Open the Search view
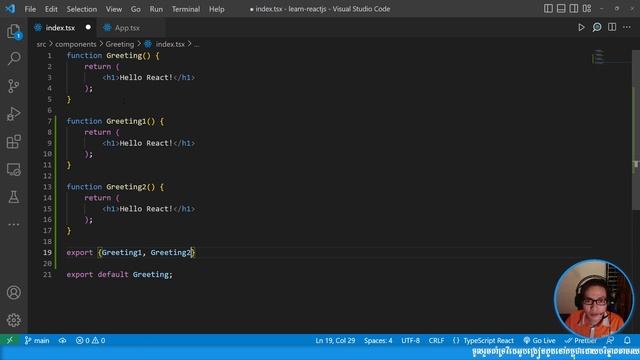640x360 pixels. coord(14,58)
